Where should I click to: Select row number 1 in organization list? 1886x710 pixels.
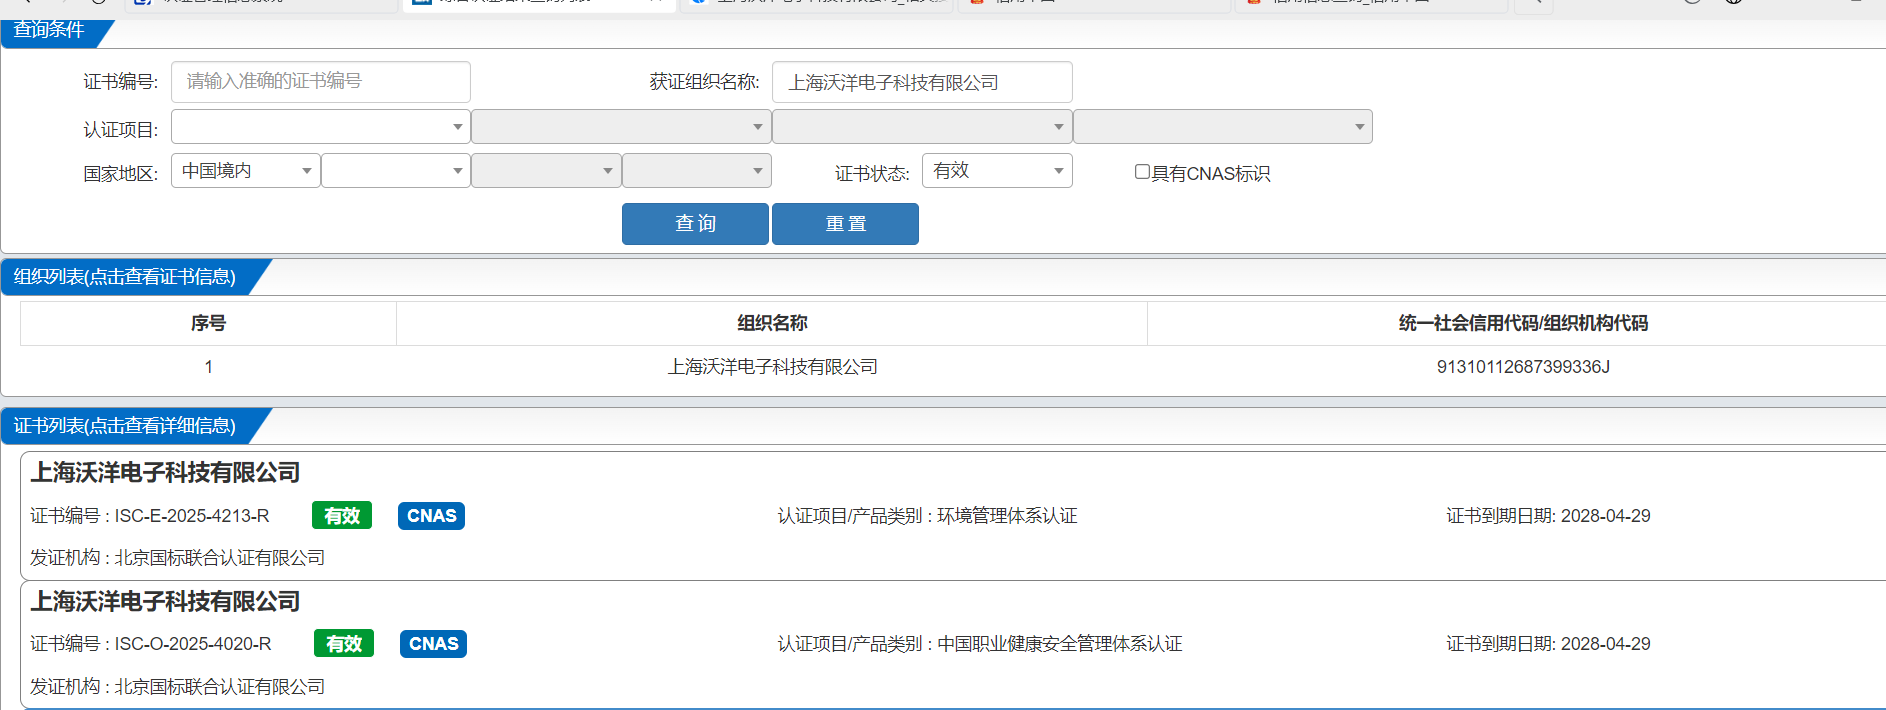coord(208,367)
